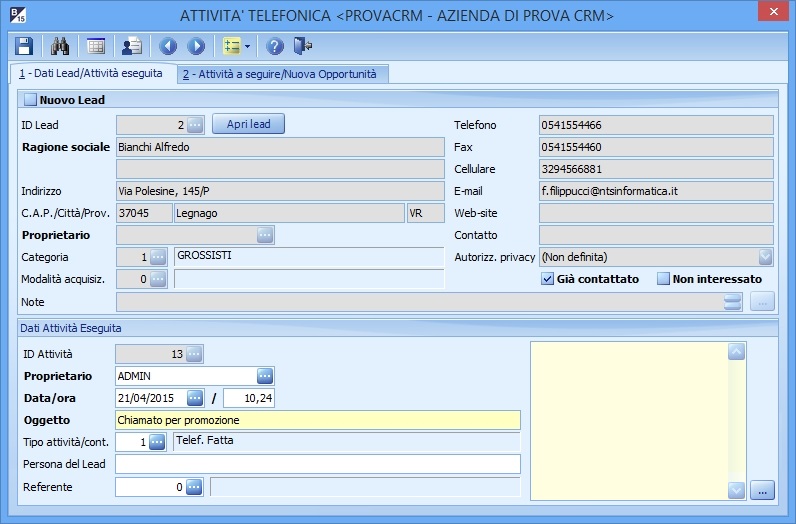Click the Note field stepper control
This screenshot has width=796, height=524.
(733, 302)
